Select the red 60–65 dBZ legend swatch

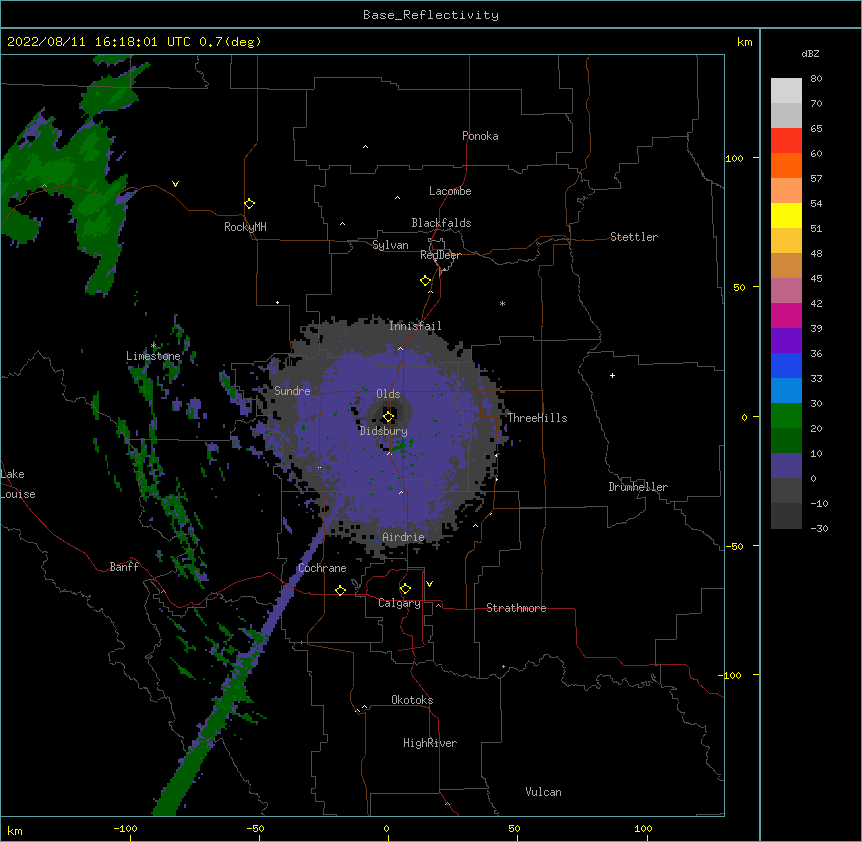pos(786,141)
